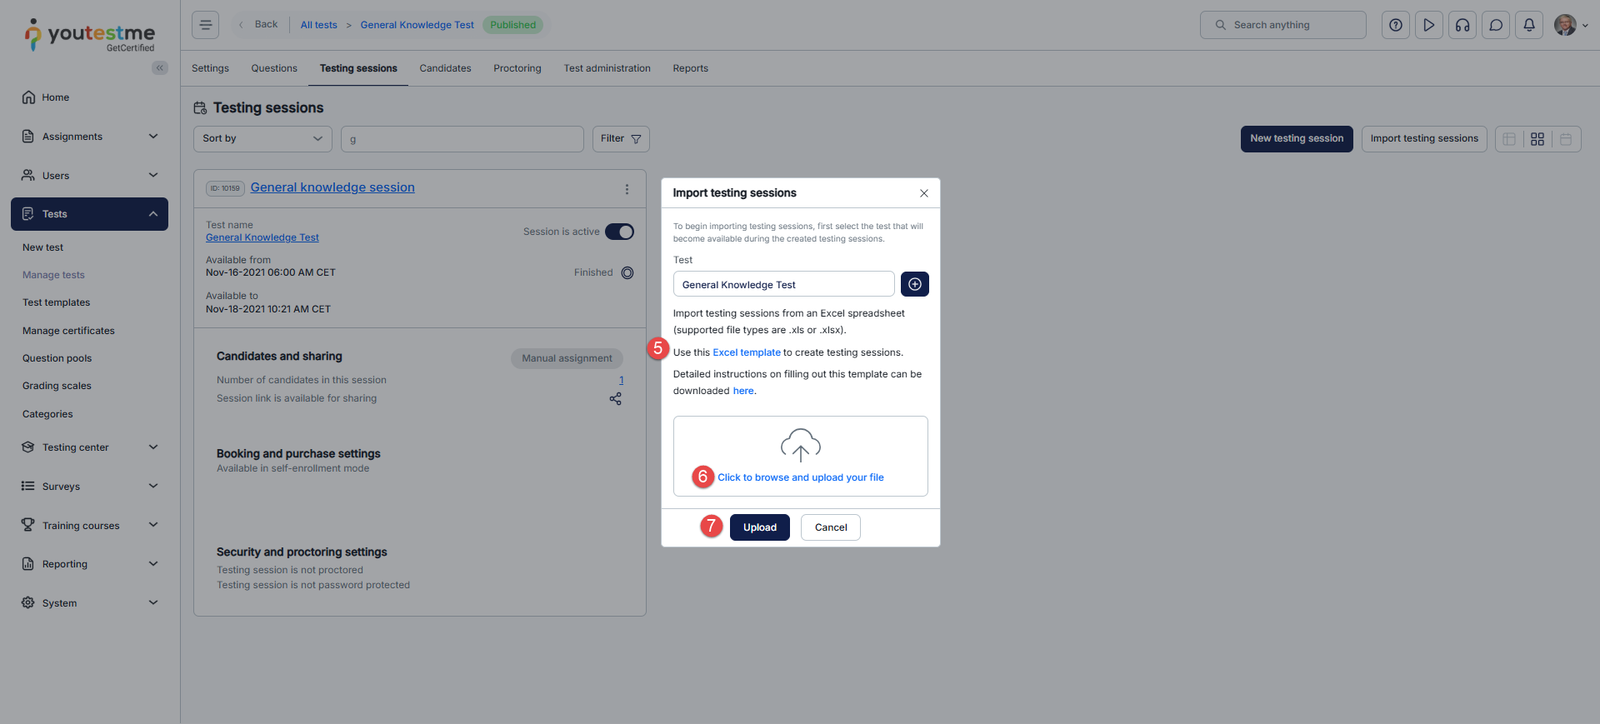Open the three-dot menu of General knowledge session
Image resolution: width=1600 pixels, height=724 pixels.
[x=627, y=189]
